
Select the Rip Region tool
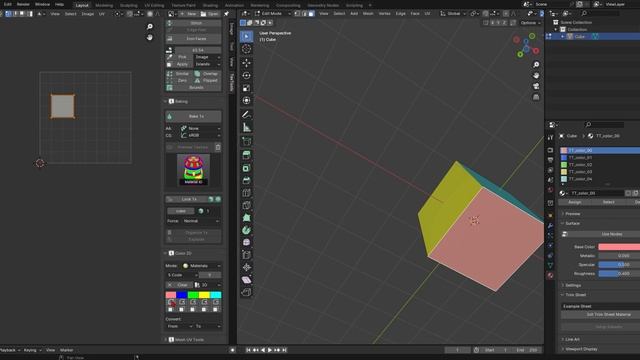coord(246,292)
